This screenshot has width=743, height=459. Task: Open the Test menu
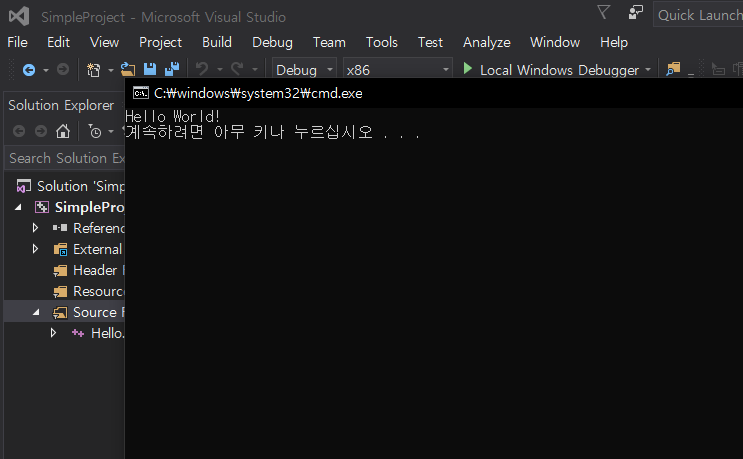pos(430,42)
